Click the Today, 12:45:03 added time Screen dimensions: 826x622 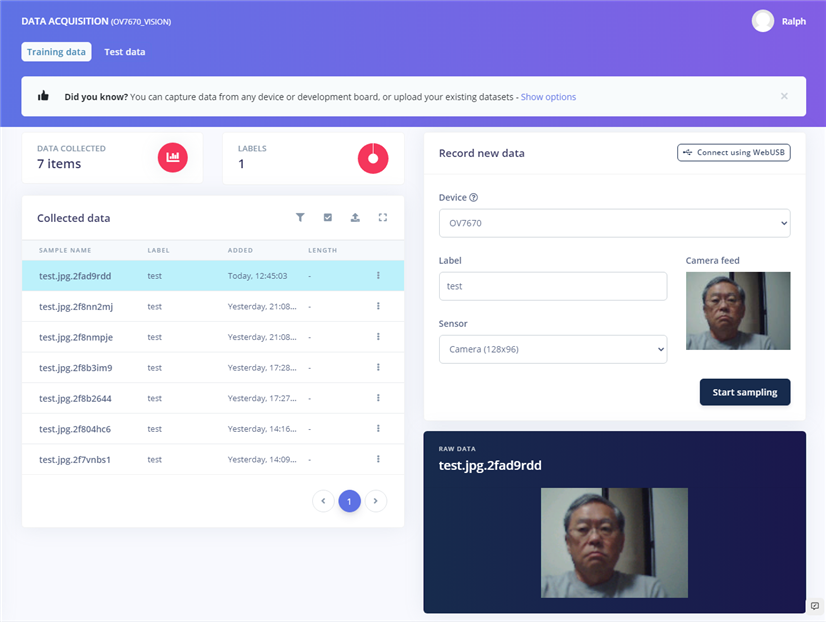click(258, 276)
